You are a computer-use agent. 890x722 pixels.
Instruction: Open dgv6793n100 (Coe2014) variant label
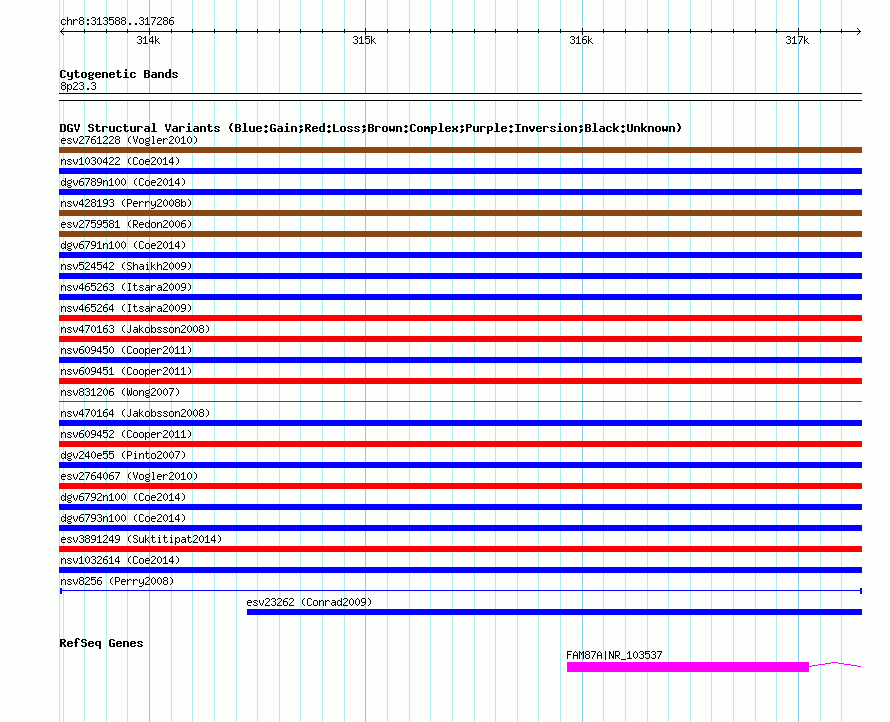coord(123,518)
